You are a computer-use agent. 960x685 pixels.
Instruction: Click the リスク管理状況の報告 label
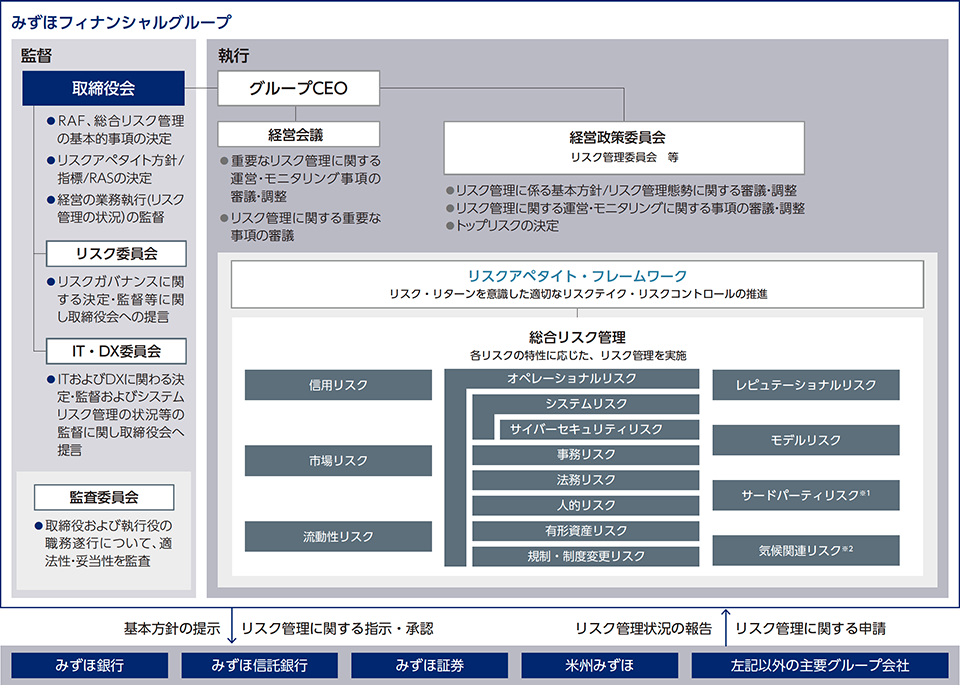[x=643, y=629]
